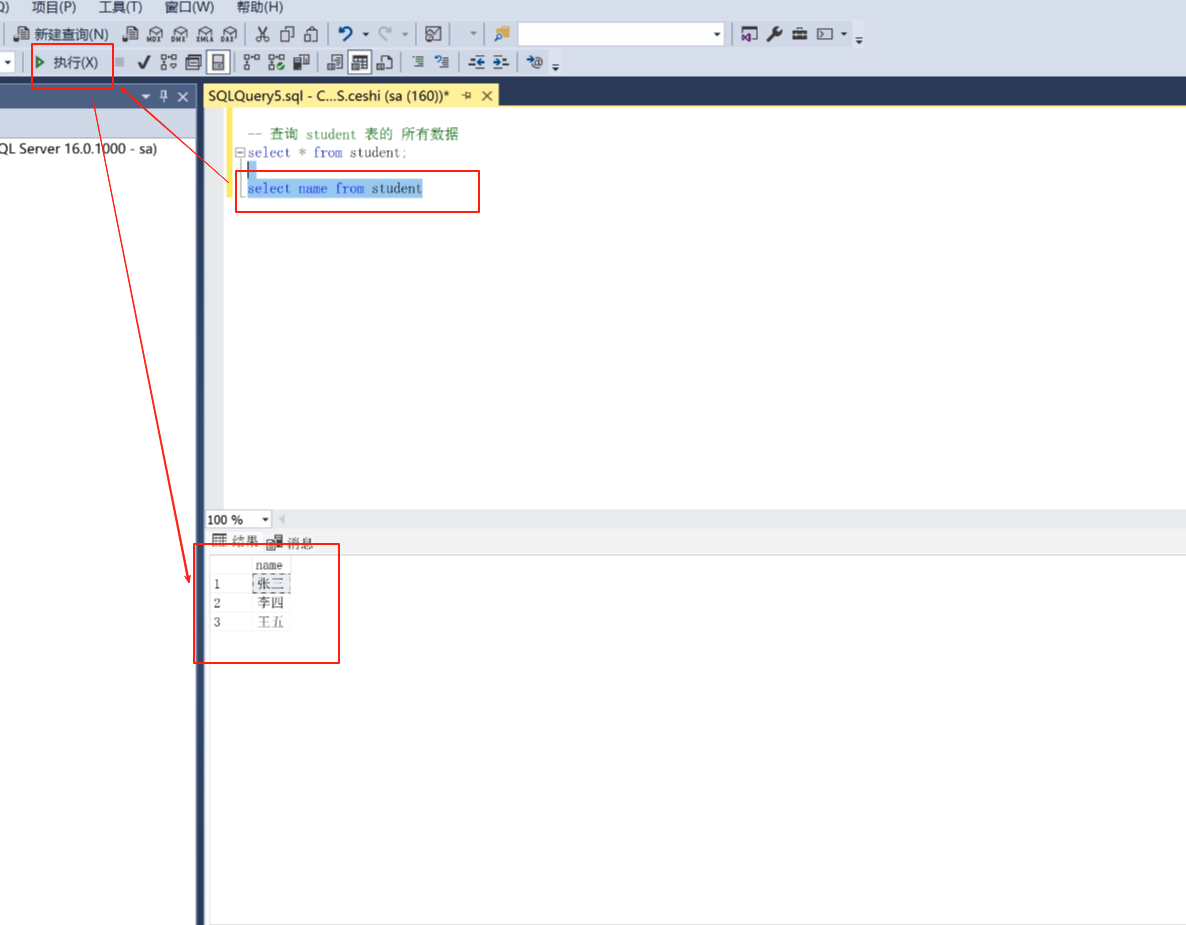
Task: Open the top toolbar overflow options
Action: (x=859, y=39)
